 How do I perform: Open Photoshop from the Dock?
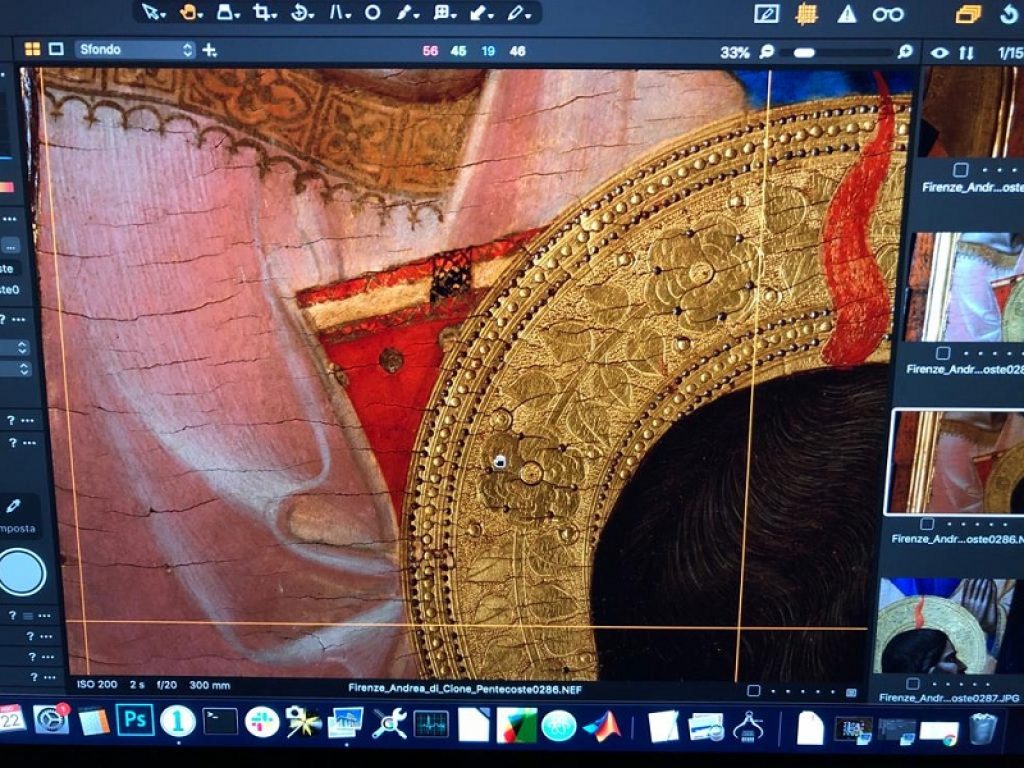pyautogui.click(x=135, y=721)
